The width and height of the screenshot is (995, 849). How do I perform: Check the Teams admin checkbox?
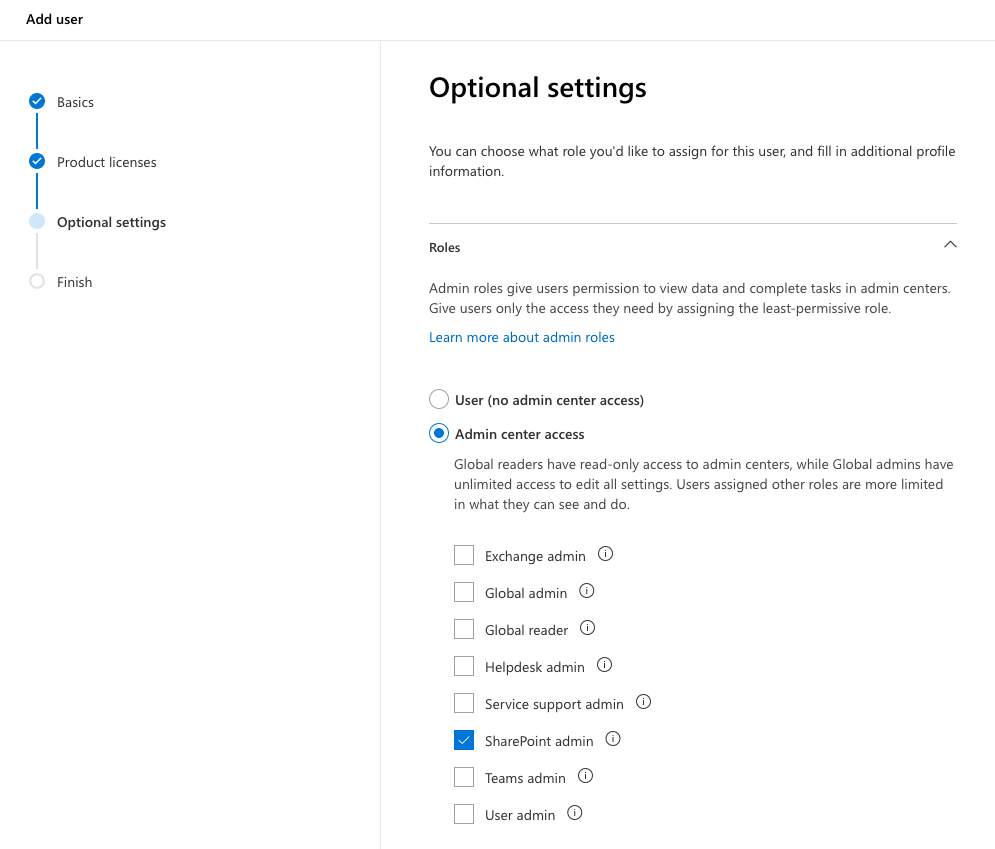464,777
